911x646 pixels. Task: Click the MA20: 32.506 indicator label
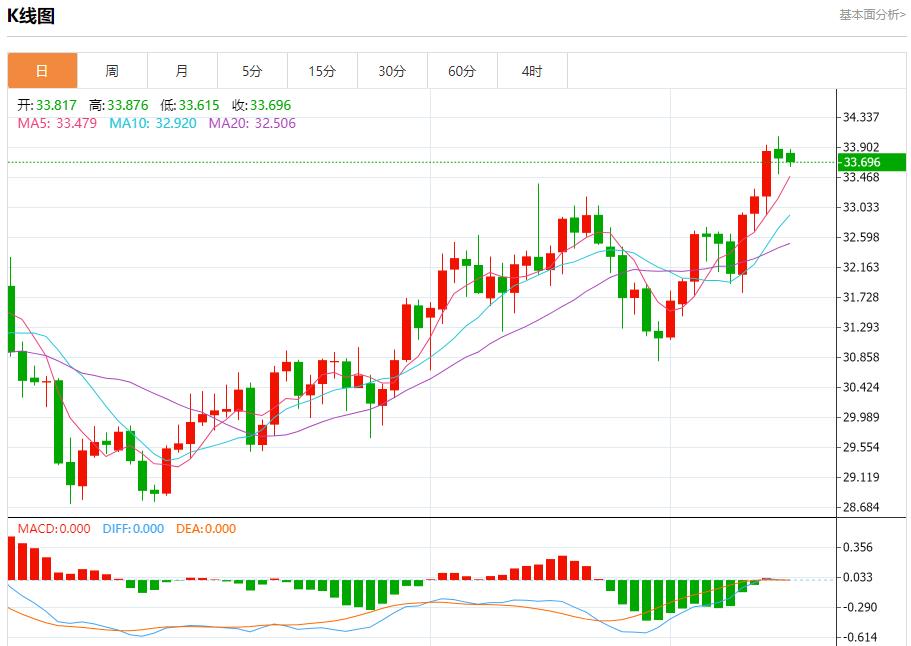pyautogui.click(x=252, y=123)
